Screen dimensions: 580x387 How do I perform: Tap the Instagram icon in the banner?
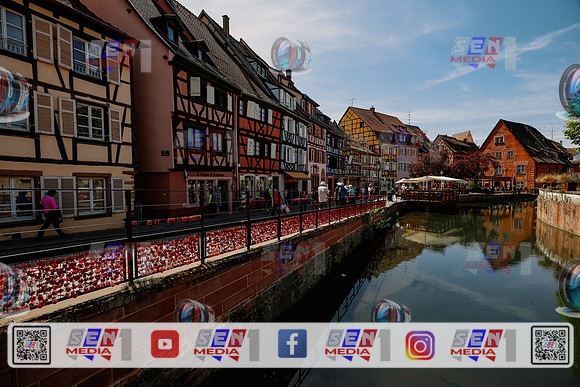(x=420, y=345)
